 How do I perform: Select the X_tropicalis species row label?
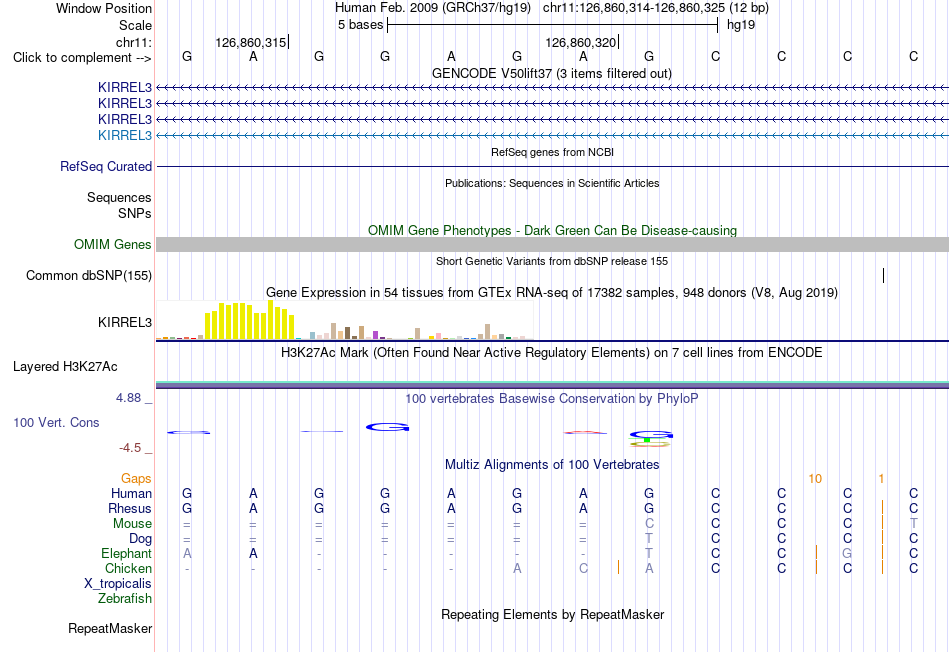[118, 584]
